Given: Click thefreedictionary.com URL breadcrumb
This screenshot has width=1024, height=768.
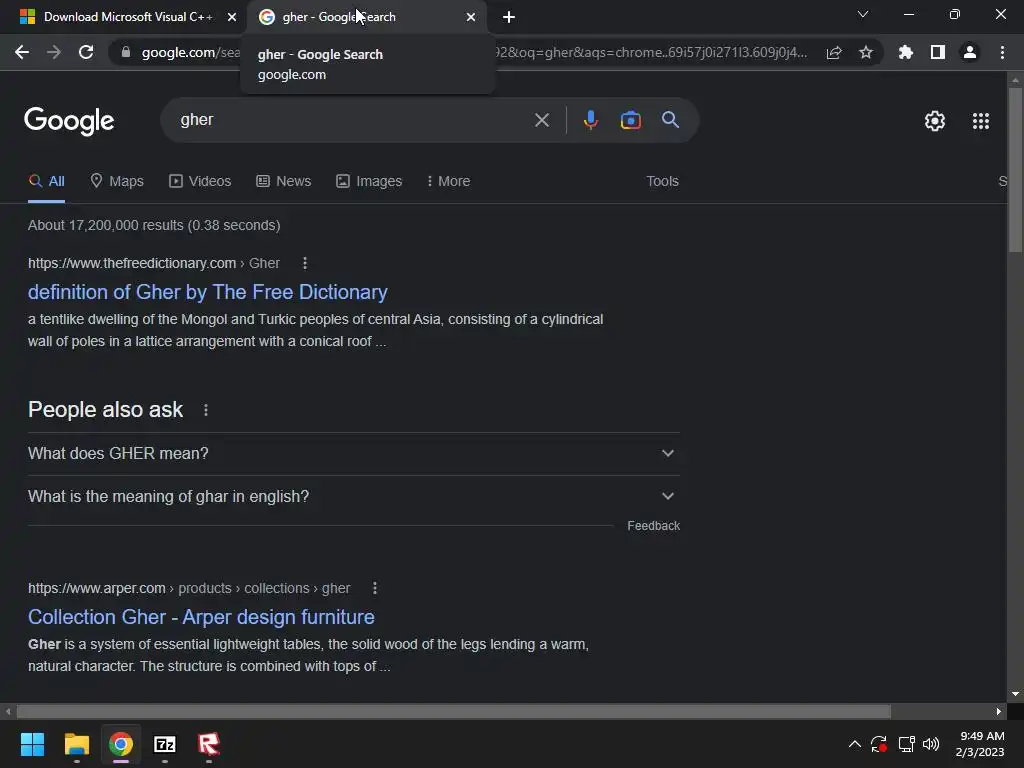Looking at the screenshot, I should (x=153, y=263).
